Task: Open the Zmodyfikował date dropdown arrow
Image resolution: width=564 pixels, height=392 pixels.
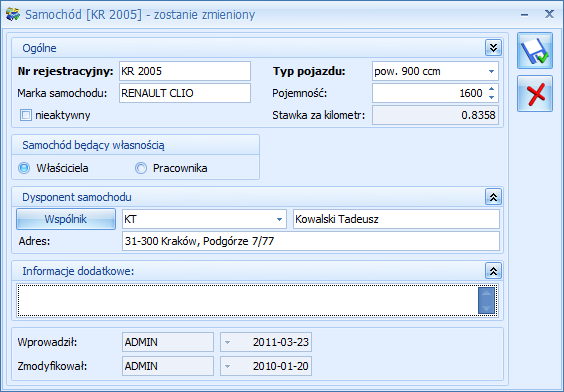Action: (x=227, y=366)
